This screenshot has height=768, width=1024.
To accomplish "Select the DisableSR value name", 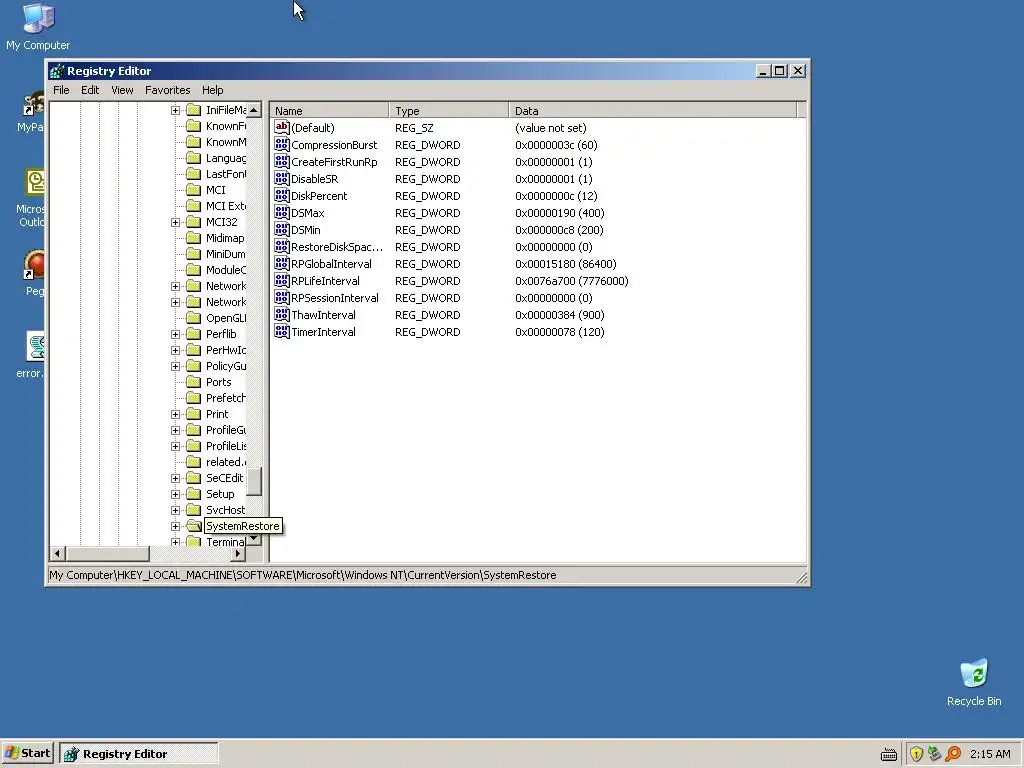I will (x=314, y=179).
